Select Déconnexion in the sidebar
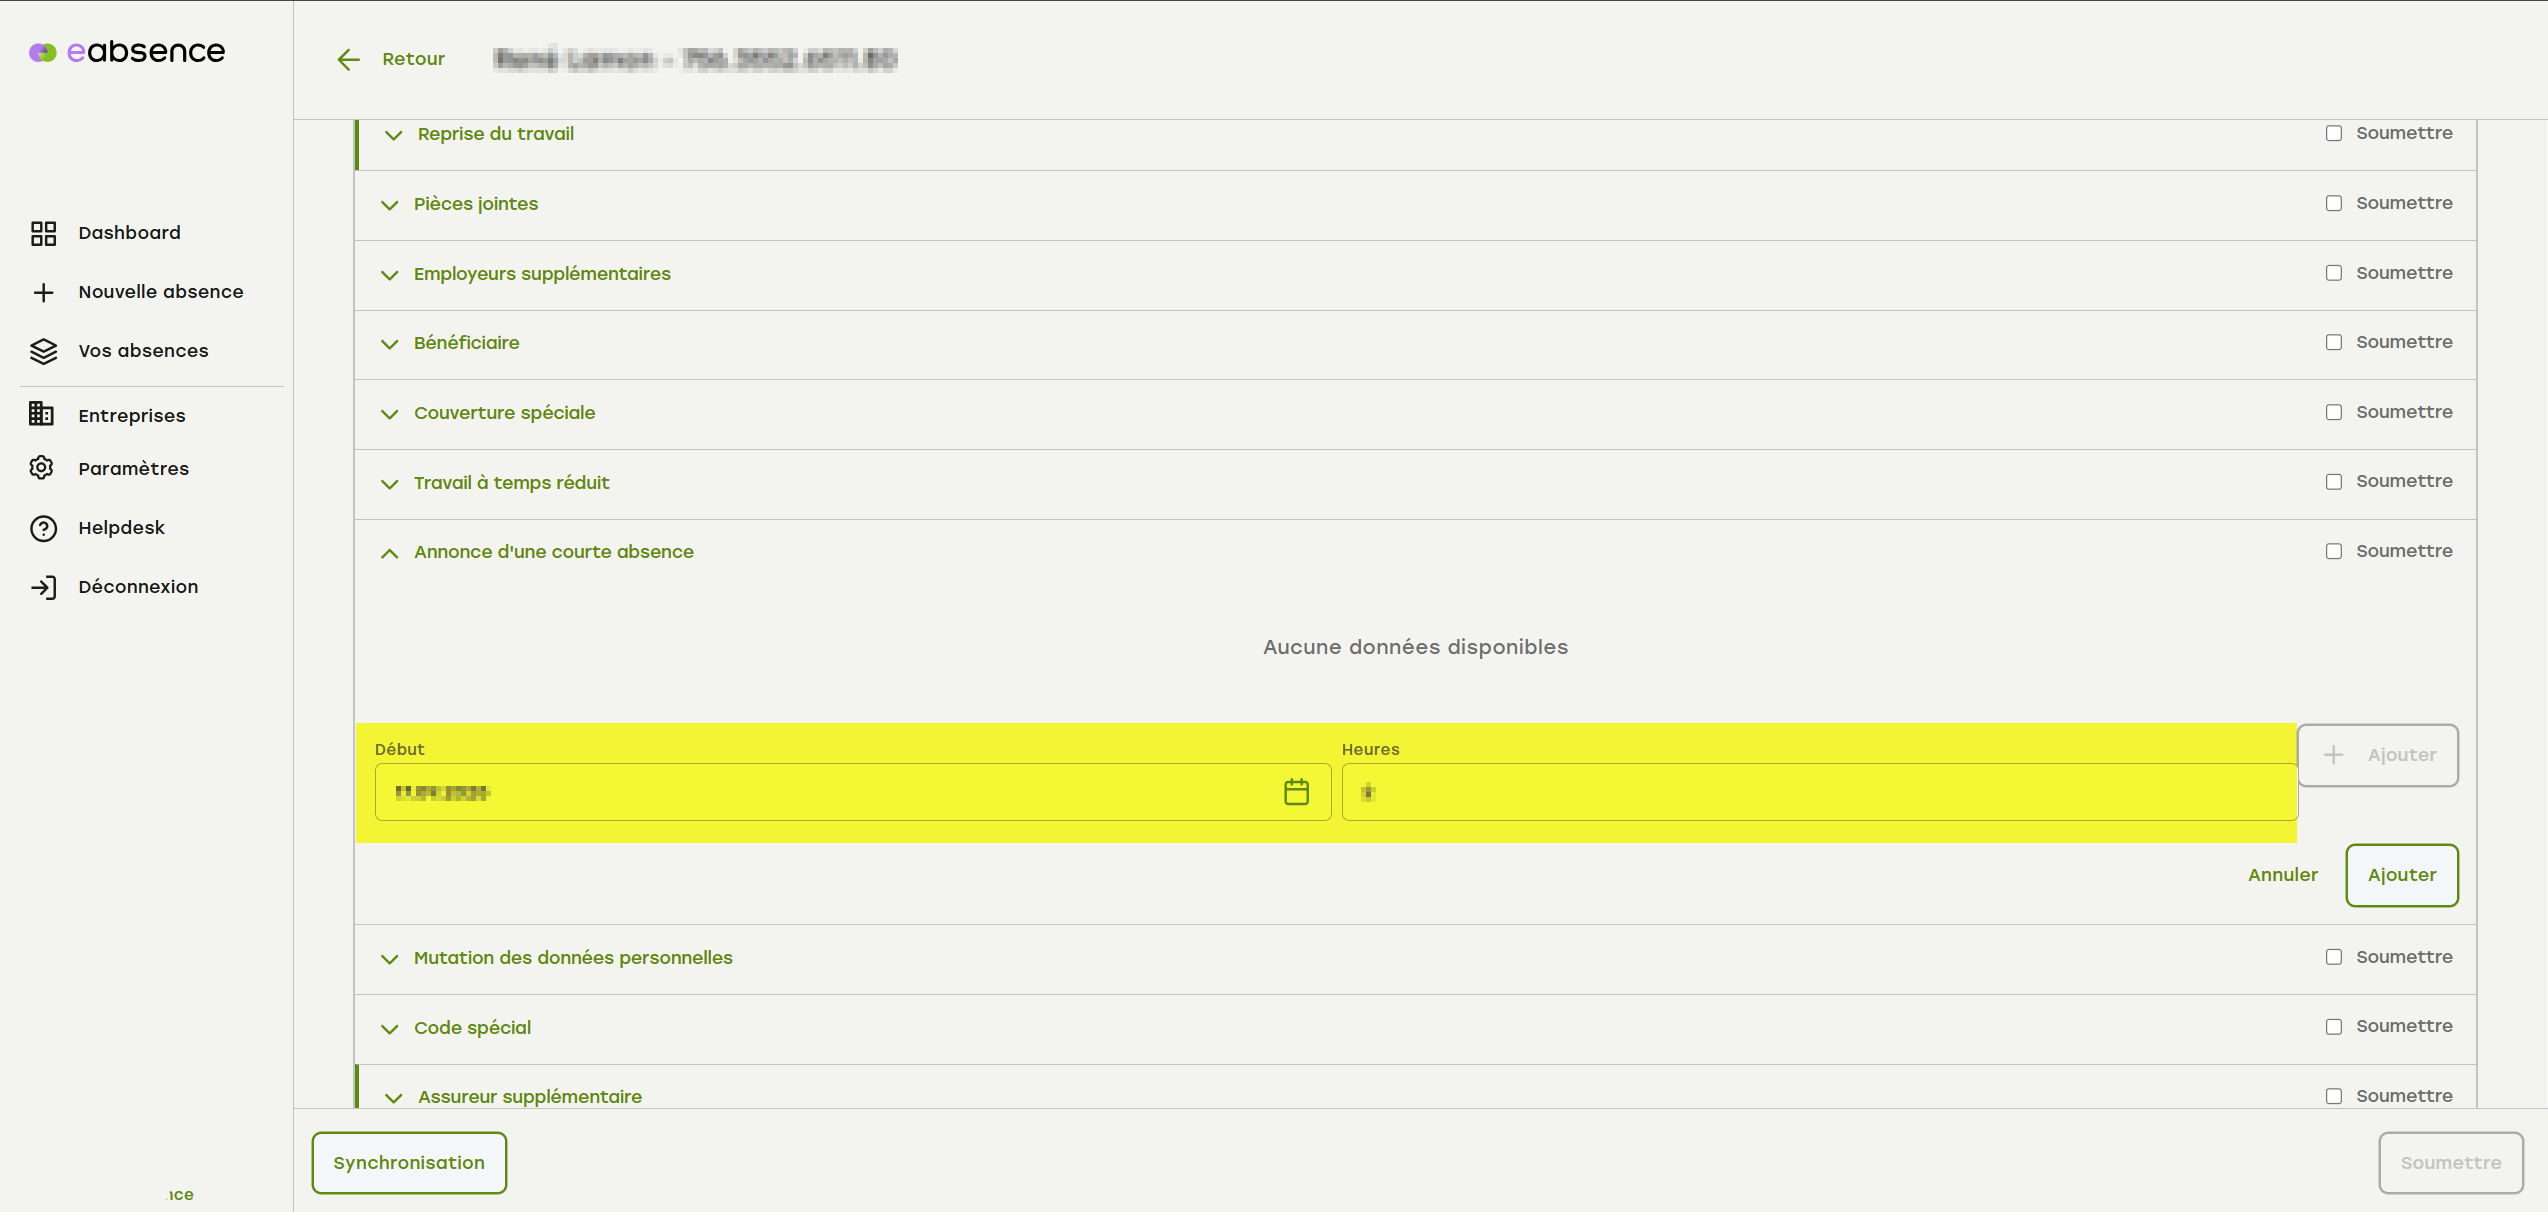2548x1212 pixels. (x=138, y=587)
